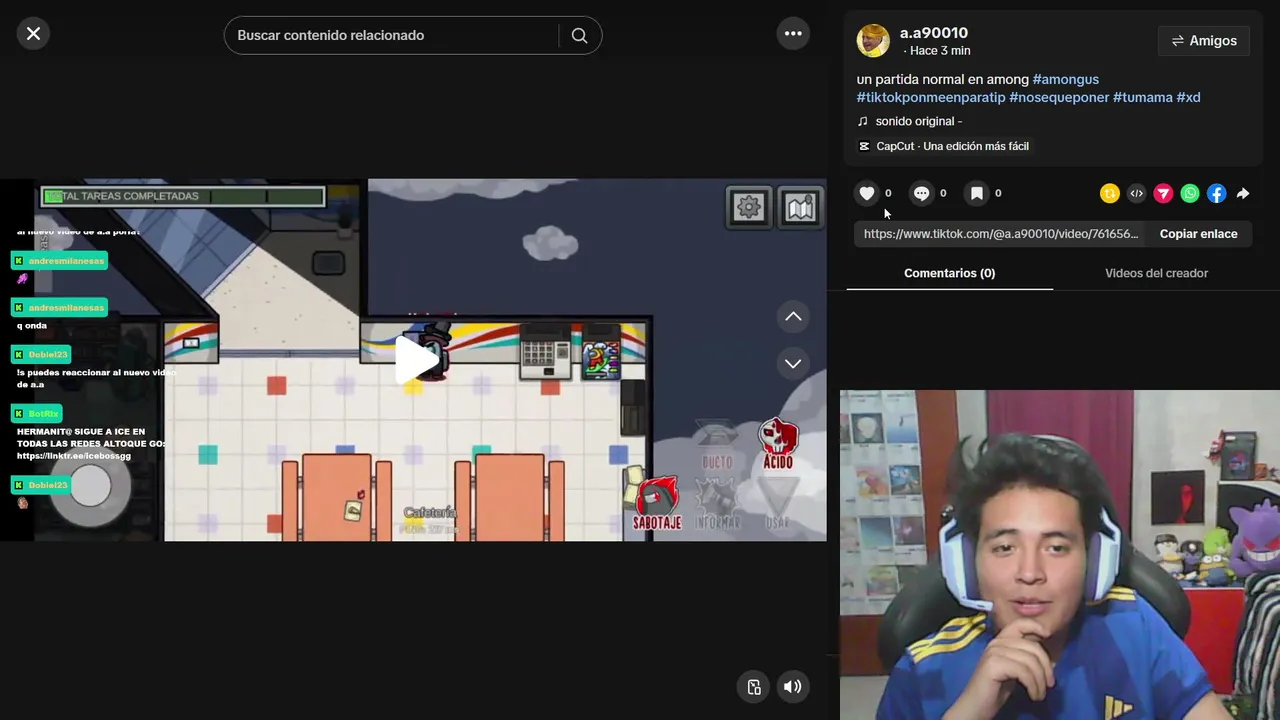Open the #nosequeponer hashtag

tap(1059, 97)
